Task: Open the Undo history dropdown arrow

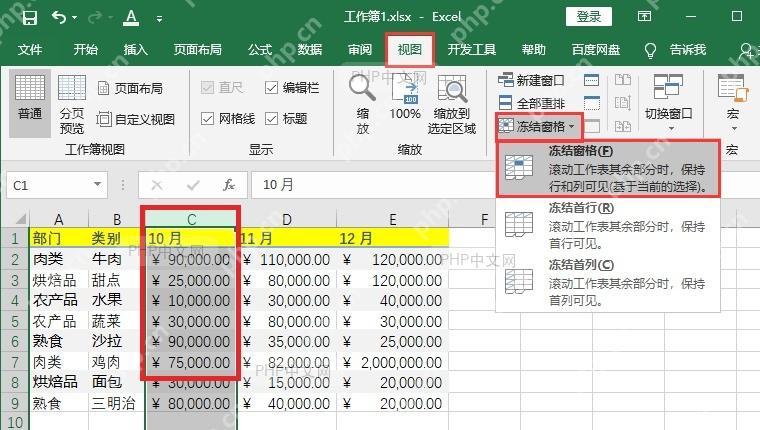Action: click(x=74, y=18)
